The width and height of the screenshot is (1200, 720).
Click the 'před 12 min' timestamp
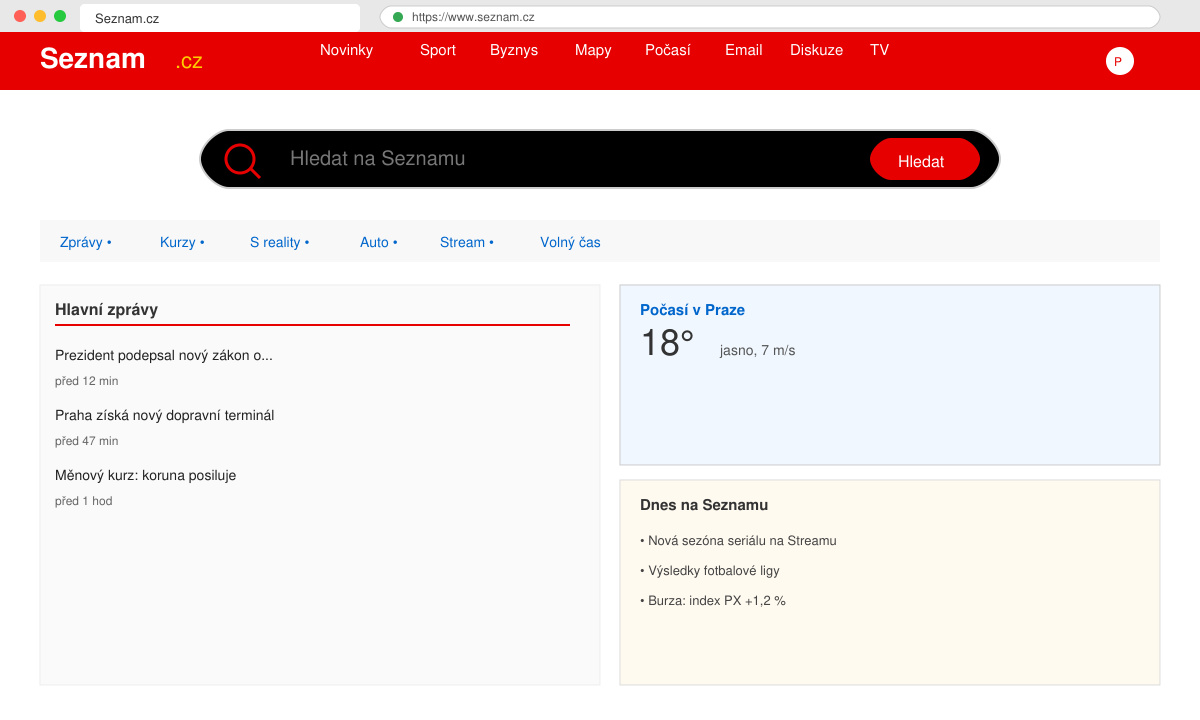[87, 381]
